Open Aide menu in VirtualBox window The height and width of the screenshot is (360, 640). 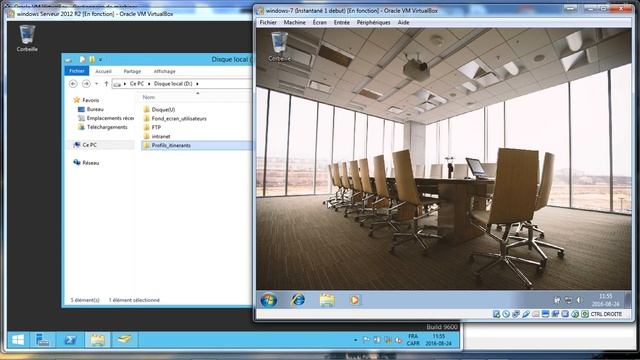pyautogui.click(x=403, y=22)
